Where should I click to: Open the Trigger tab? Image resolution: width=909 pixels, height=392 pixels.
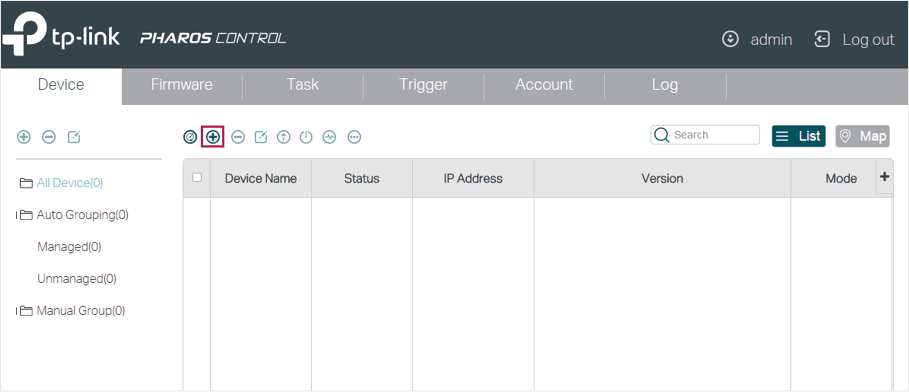423,85
